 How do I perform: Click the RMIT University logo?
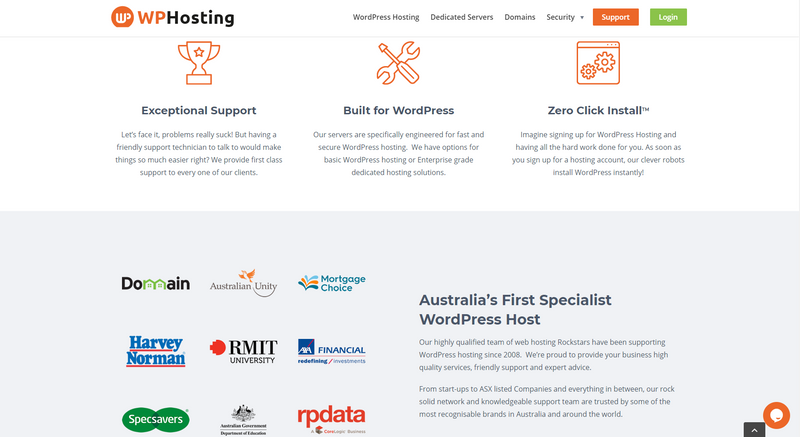coord(243,351)
